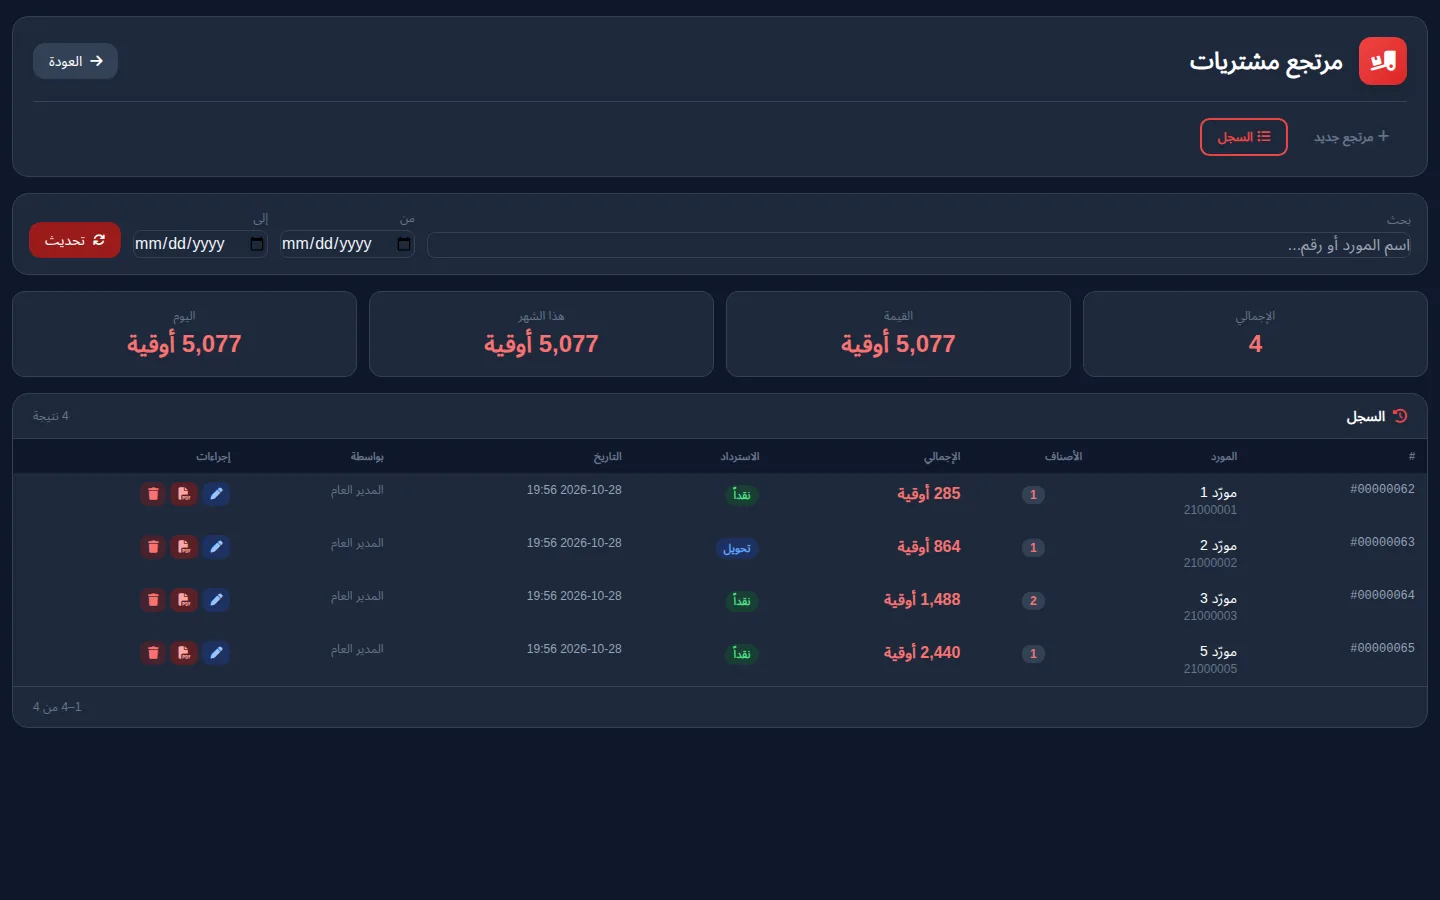The image size is (1440, 900).
Task: Click the items count badge showing 2
Action: [1033, 601]
